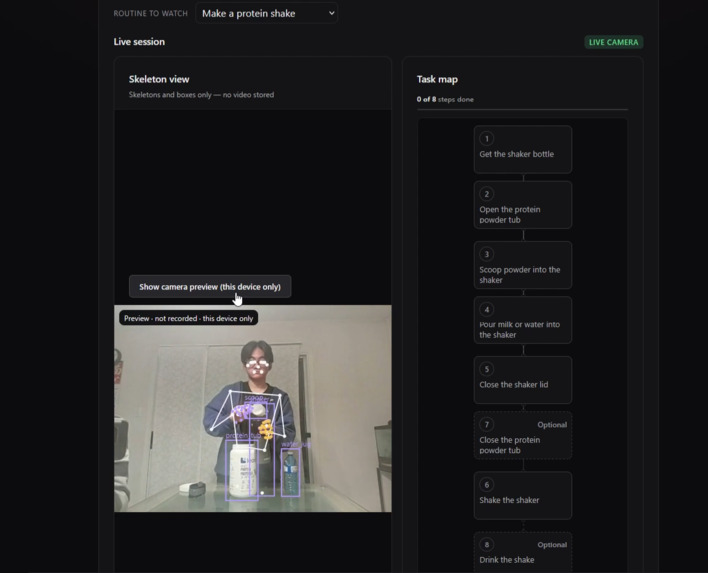The height and width of the screenshot is (573, 708).
Task: Click the 'ROUTINE TO WATCH' label
Action: [150, 14]
